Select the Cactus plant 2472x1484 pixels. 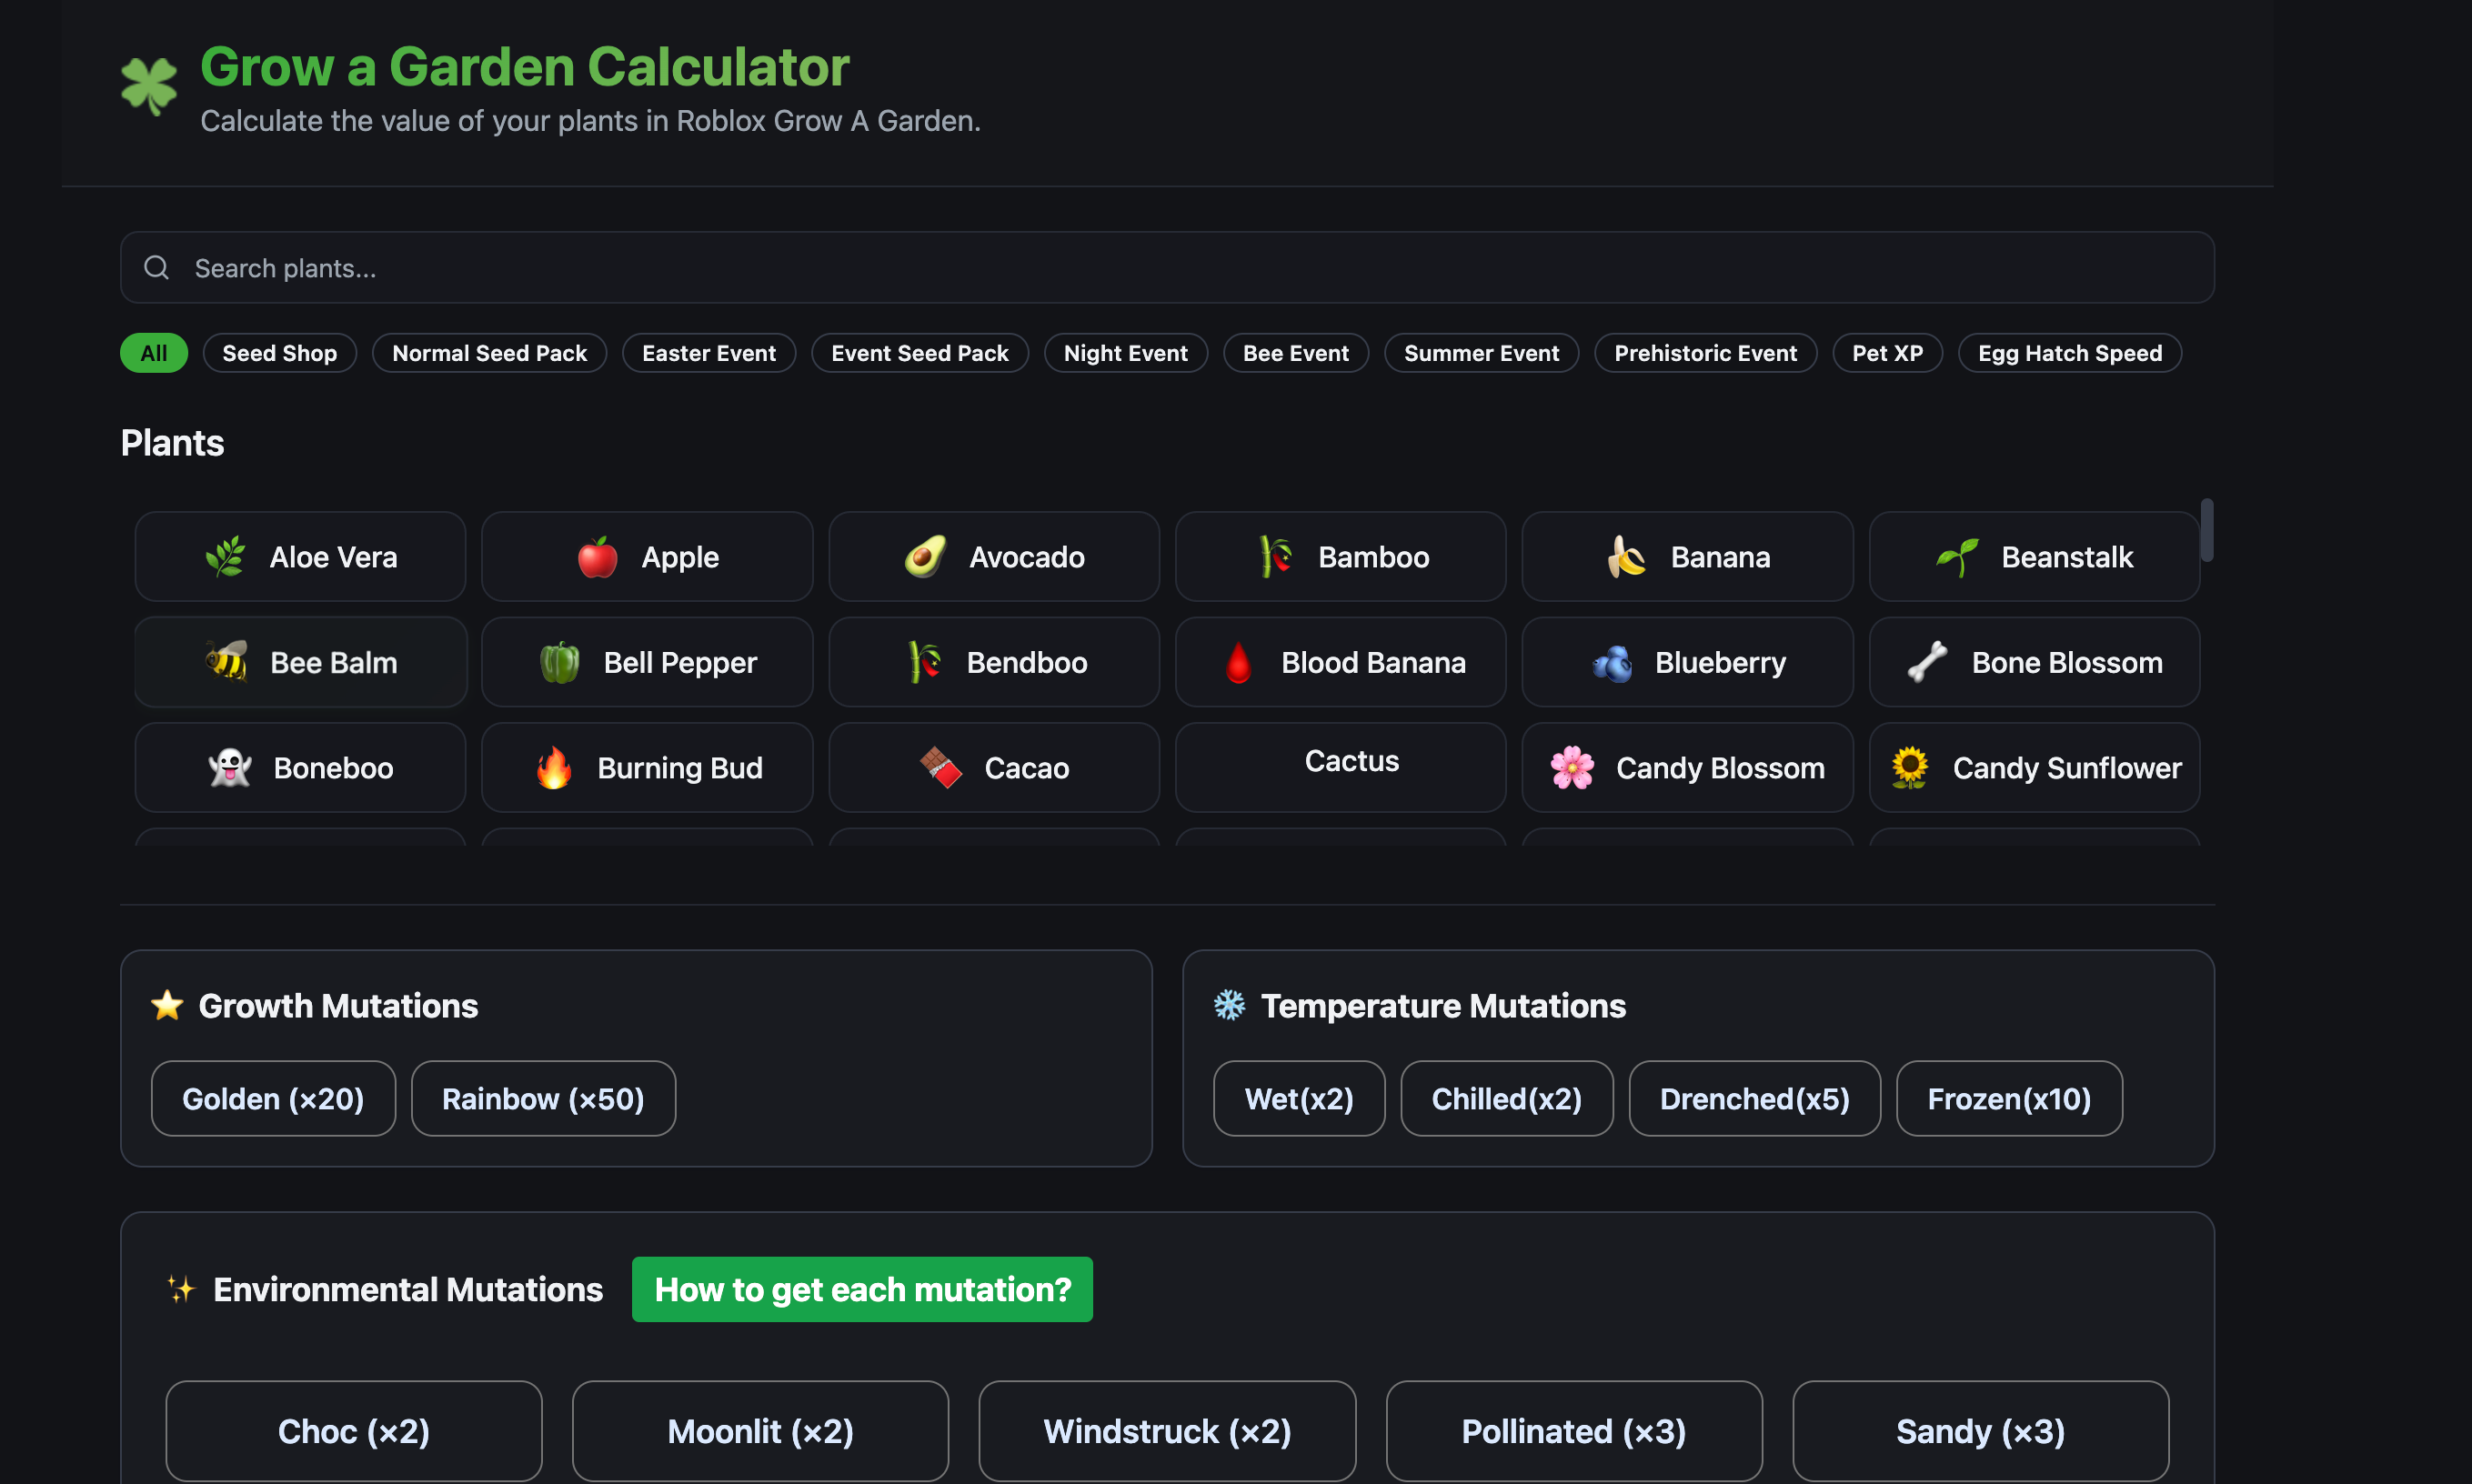tap(1340, 767)
